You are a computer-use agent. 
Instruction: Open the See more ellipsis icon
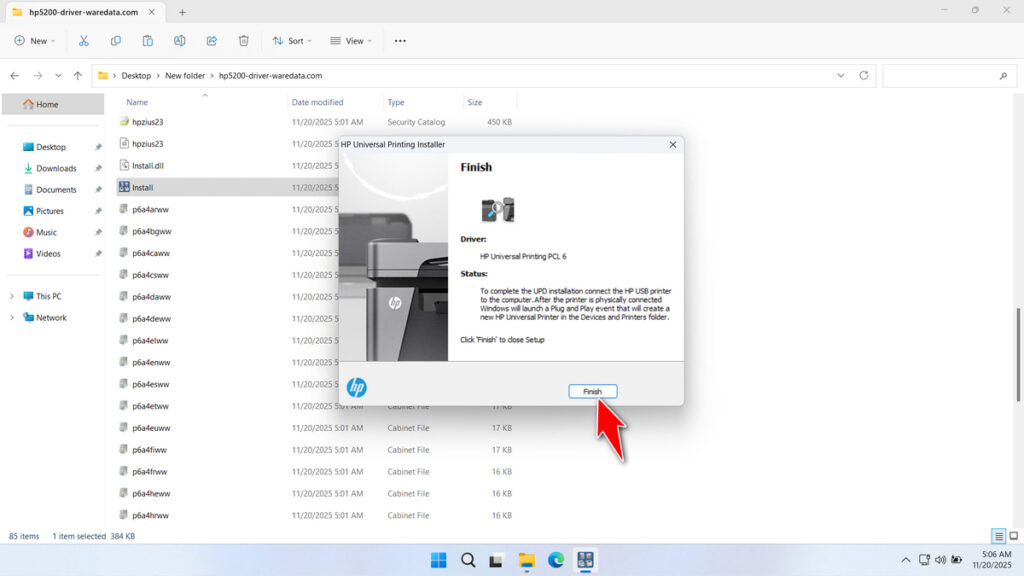tap(400, 40)
